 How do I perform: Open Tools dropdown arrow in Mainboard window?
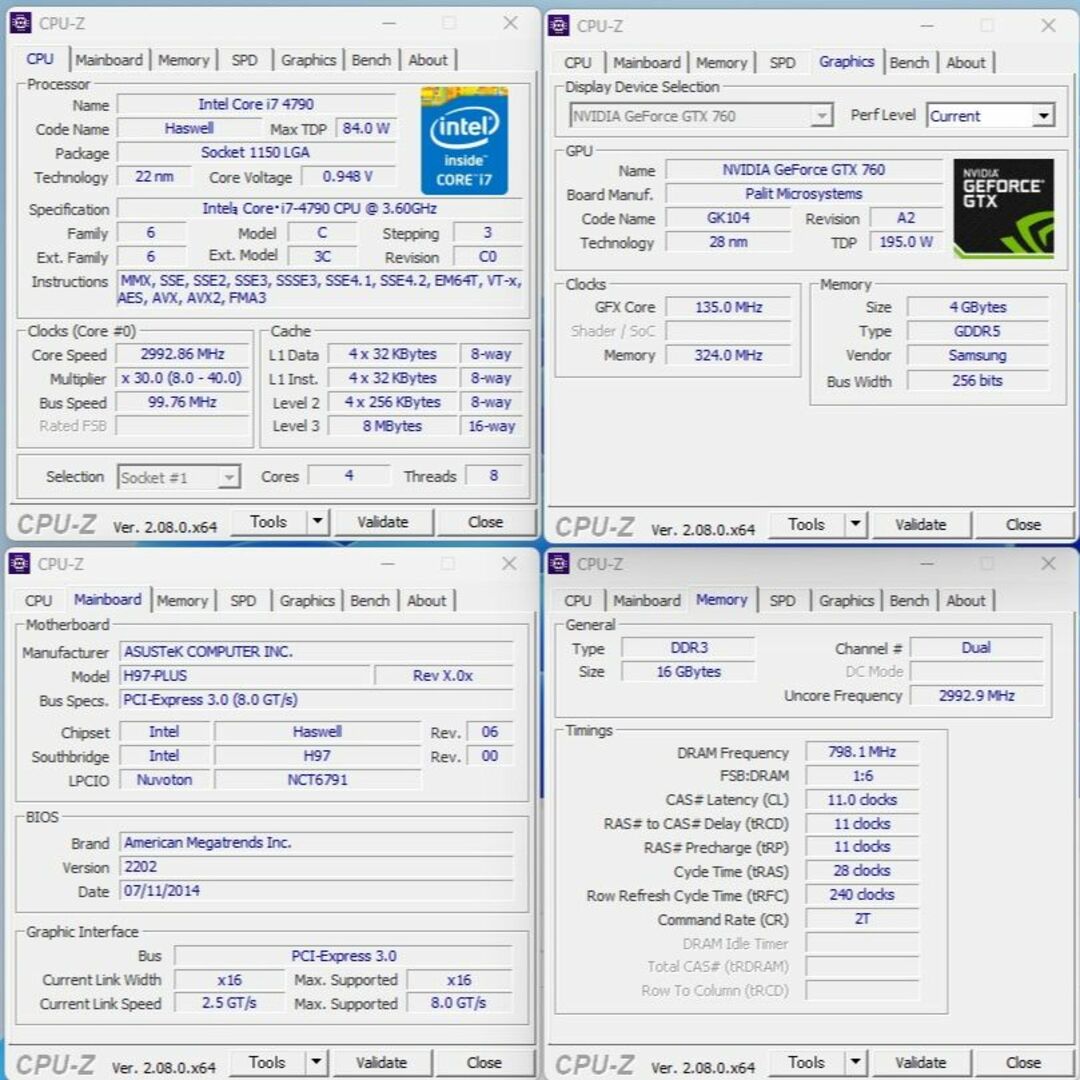click(x=316, y=1062)
